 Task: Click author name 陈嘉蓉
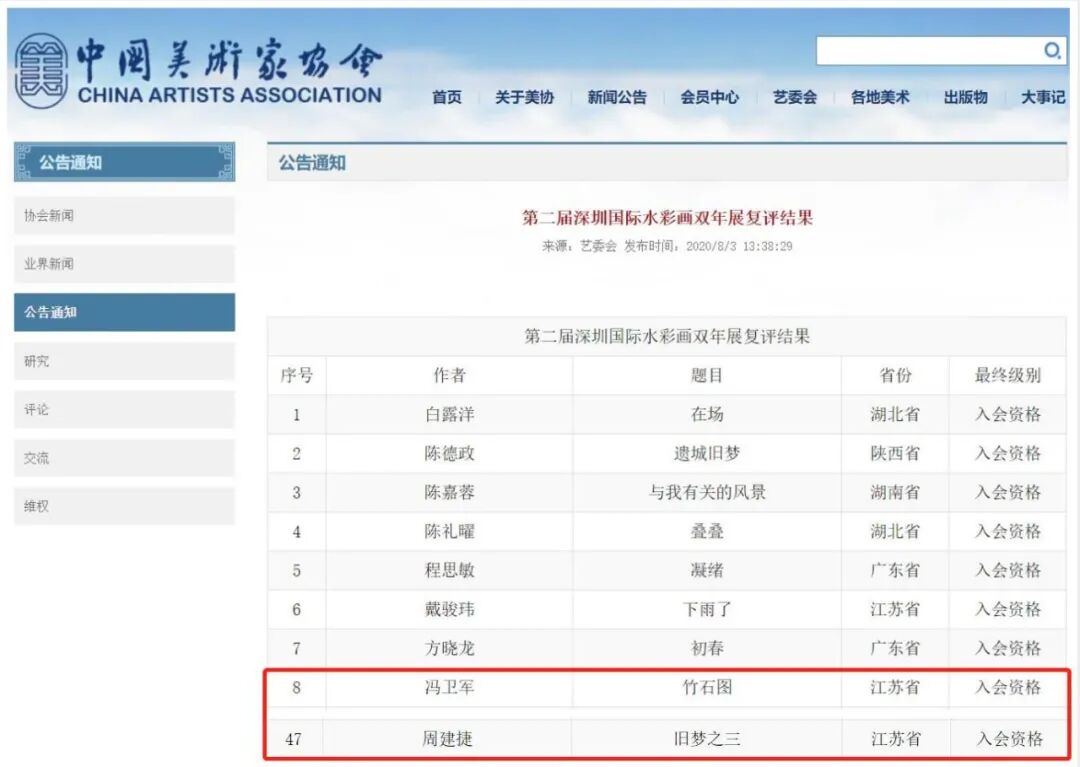(449, 492)
